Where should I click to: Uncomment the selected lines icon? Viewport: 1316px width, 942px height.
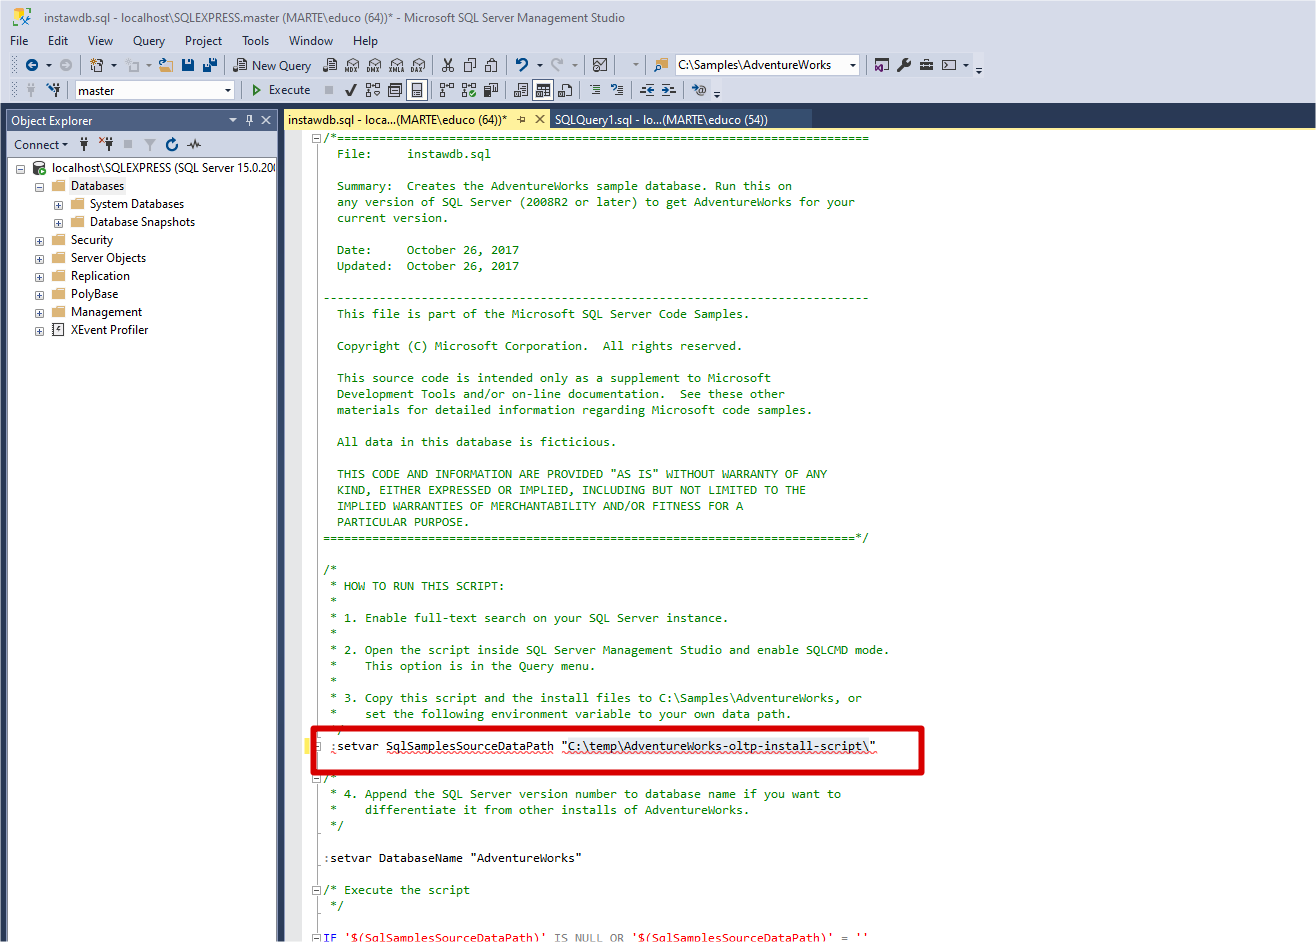(x=617, y=90)
